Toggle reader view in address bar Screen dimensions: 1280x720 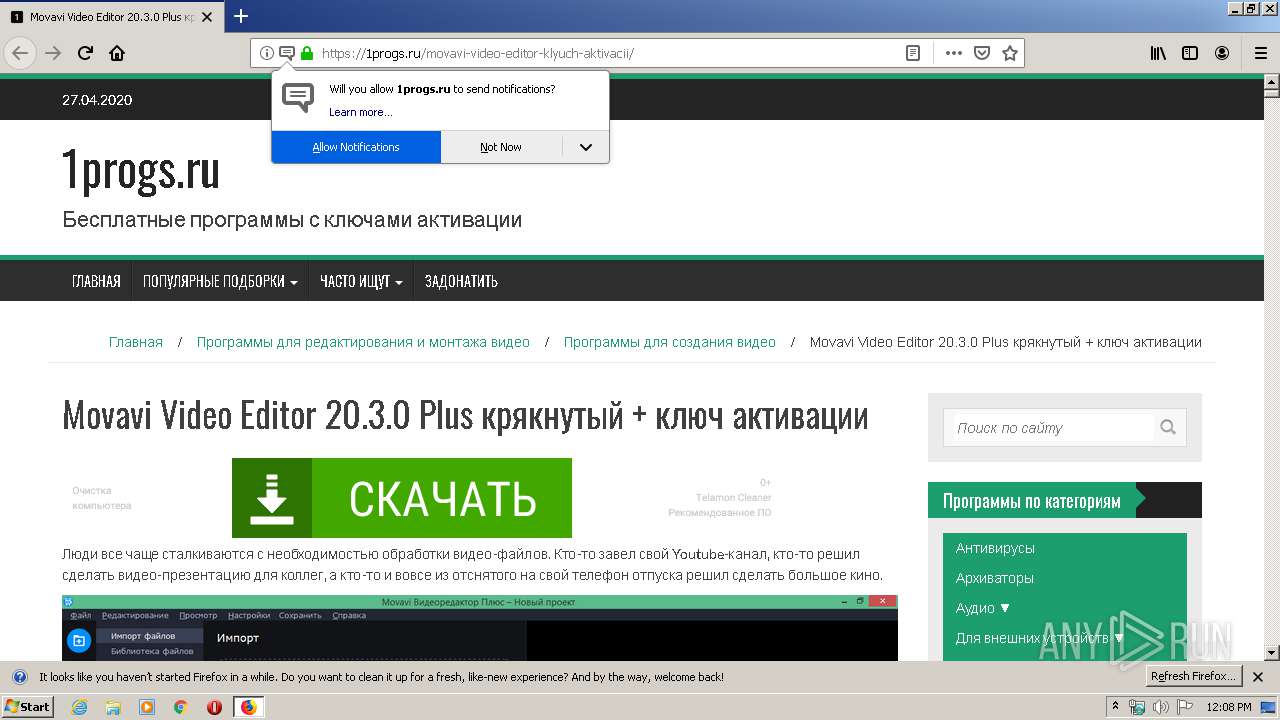point(913,53)
